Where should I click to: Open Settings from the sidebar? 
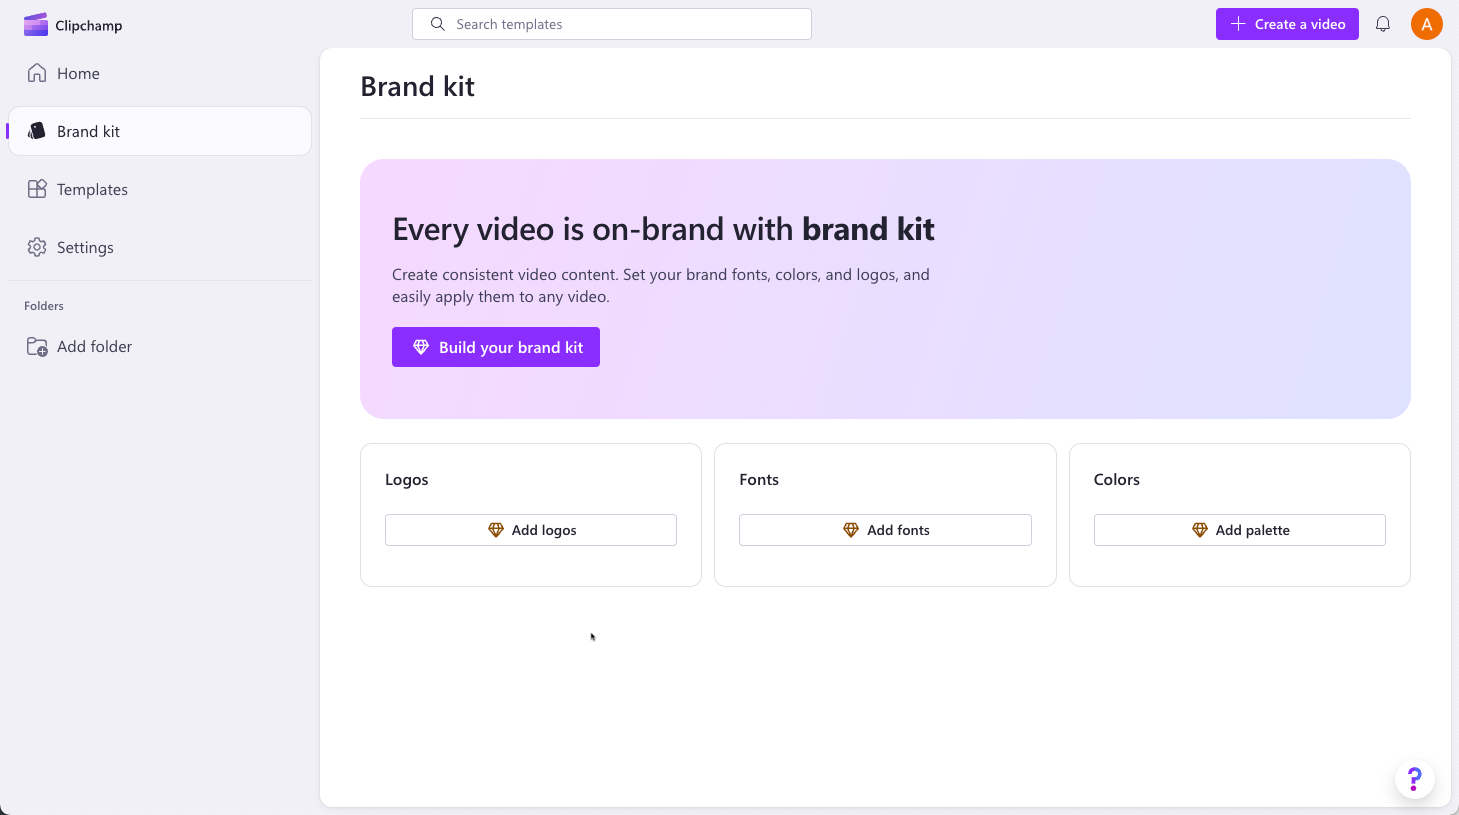coord(85,247)
